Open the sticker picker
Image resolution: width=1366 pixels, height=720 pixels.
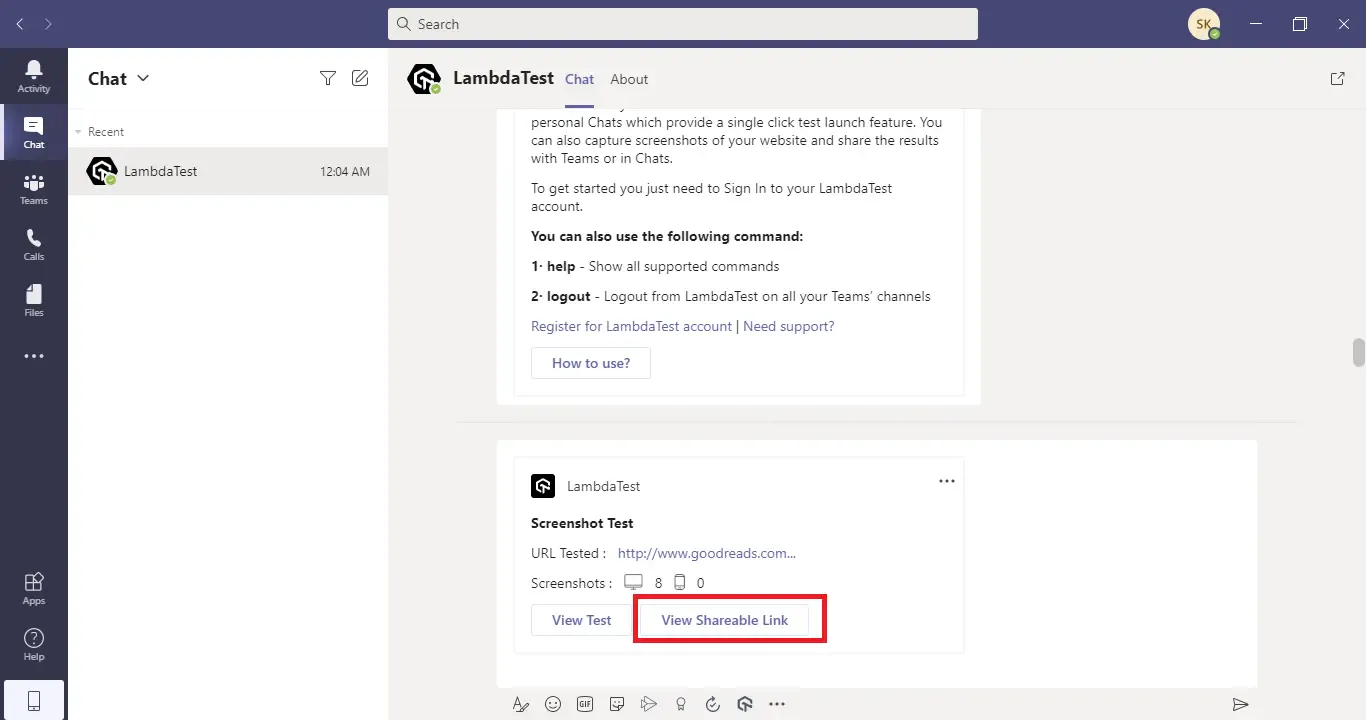(x=617, y=703)
